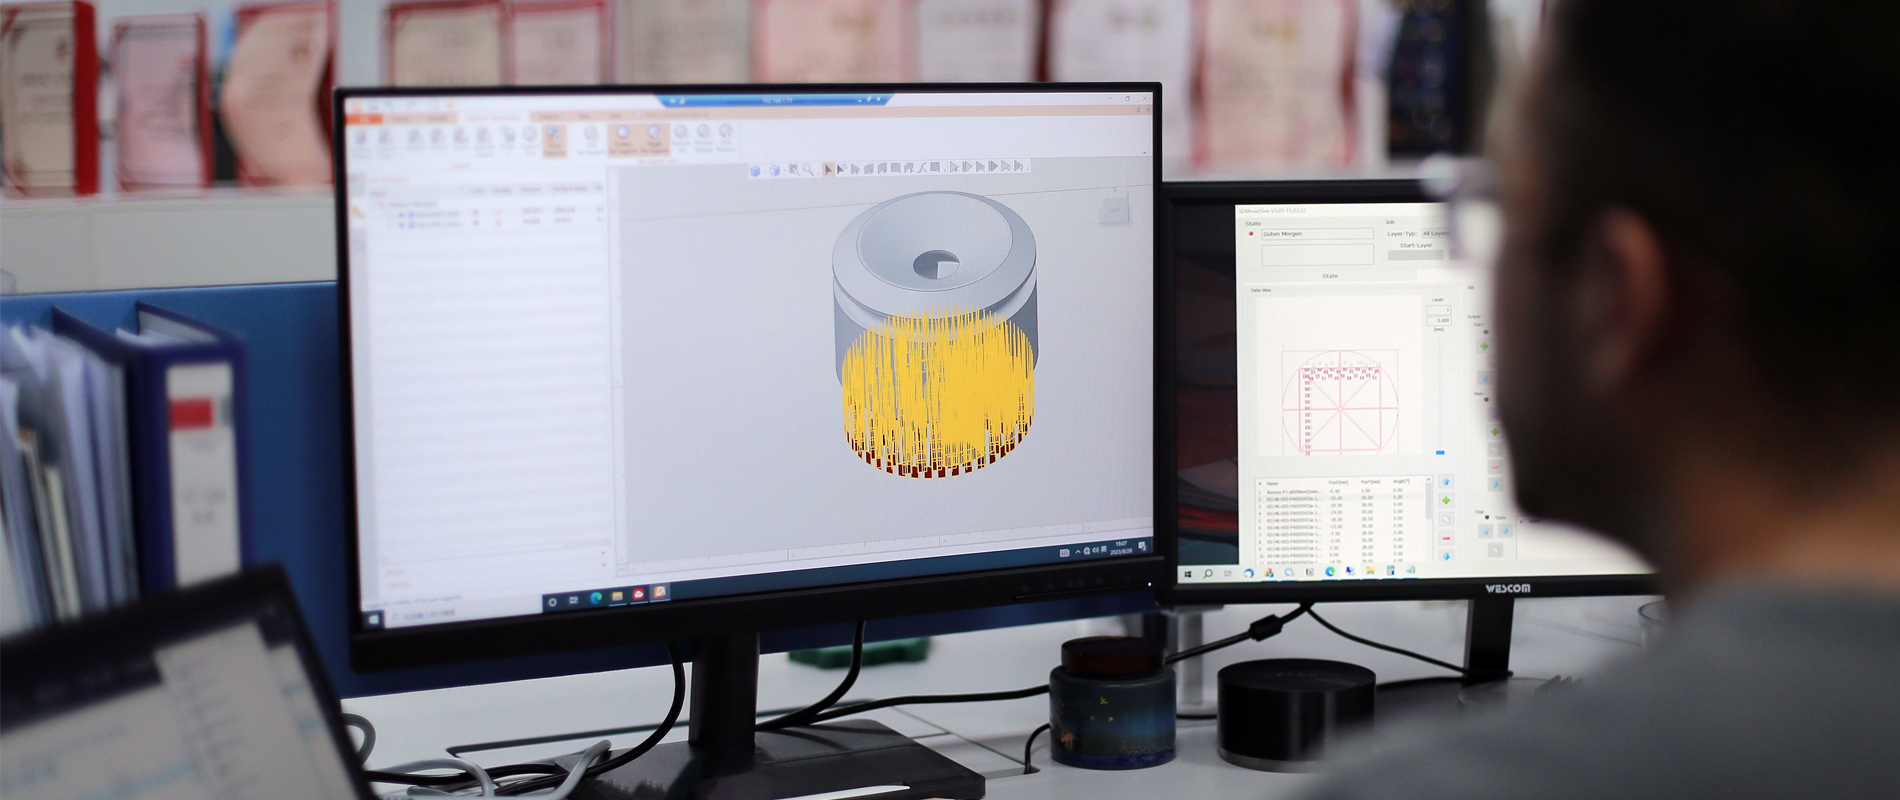Image resolution: width=1900 pixels, height=800 pixels.
Task: Click the red state indicator dot in SLMmachine
Action: pyautogui.click(x=1251, y=234)
